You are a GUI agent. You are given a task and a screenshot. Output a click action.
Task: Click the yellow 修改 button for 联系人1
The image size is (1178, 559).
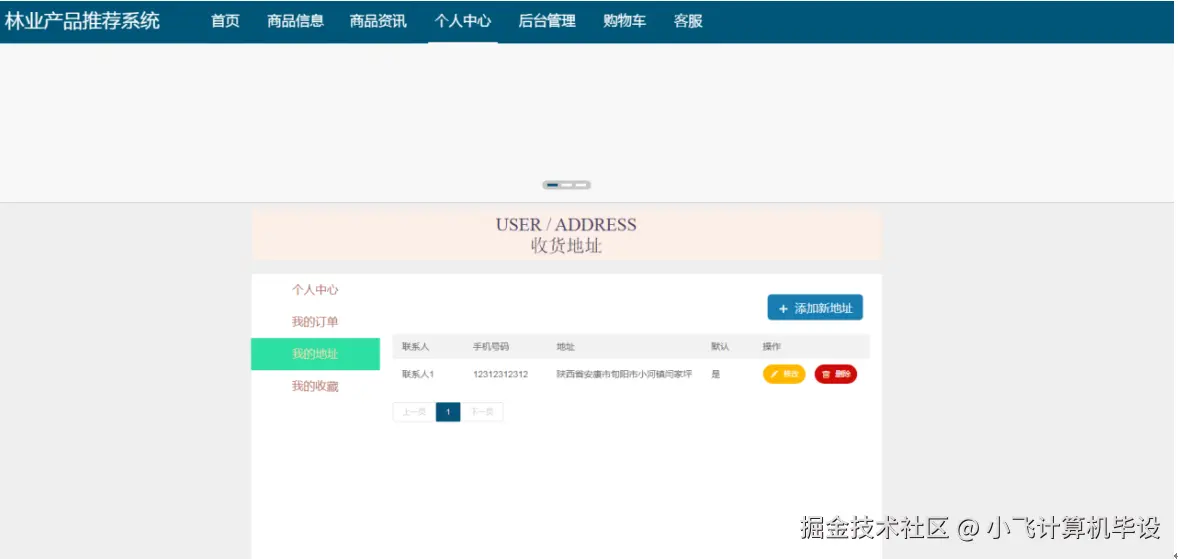click(784, 374)
